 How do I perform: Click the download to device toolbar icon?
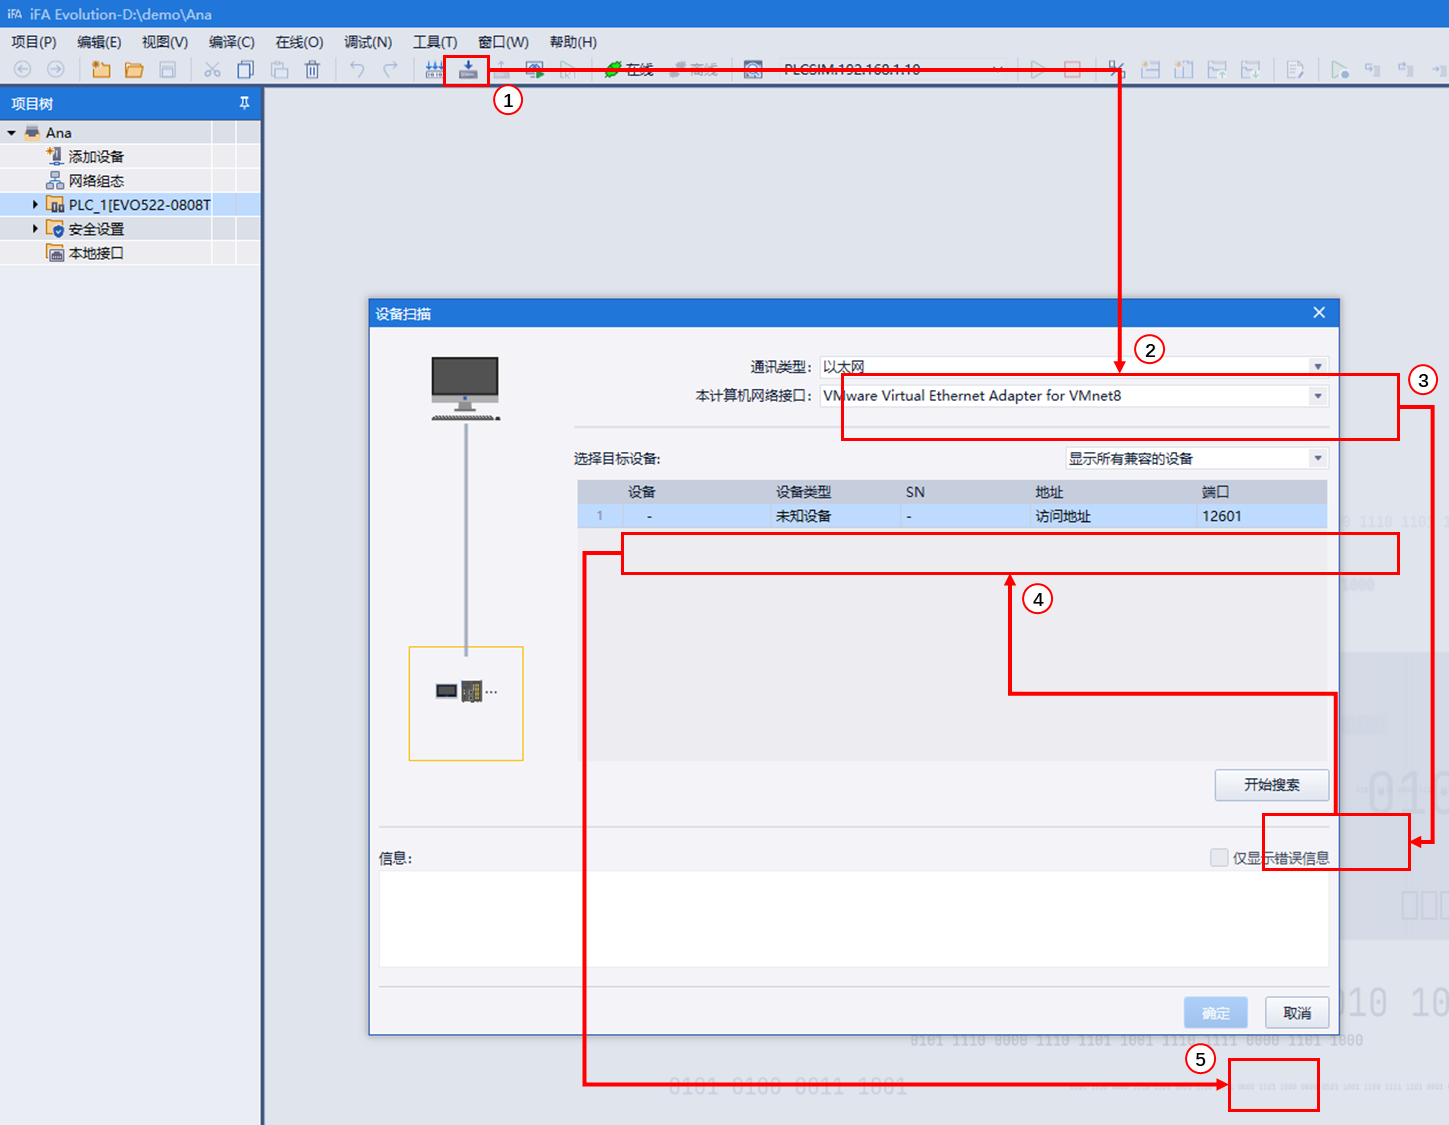(x=467, y=70)
